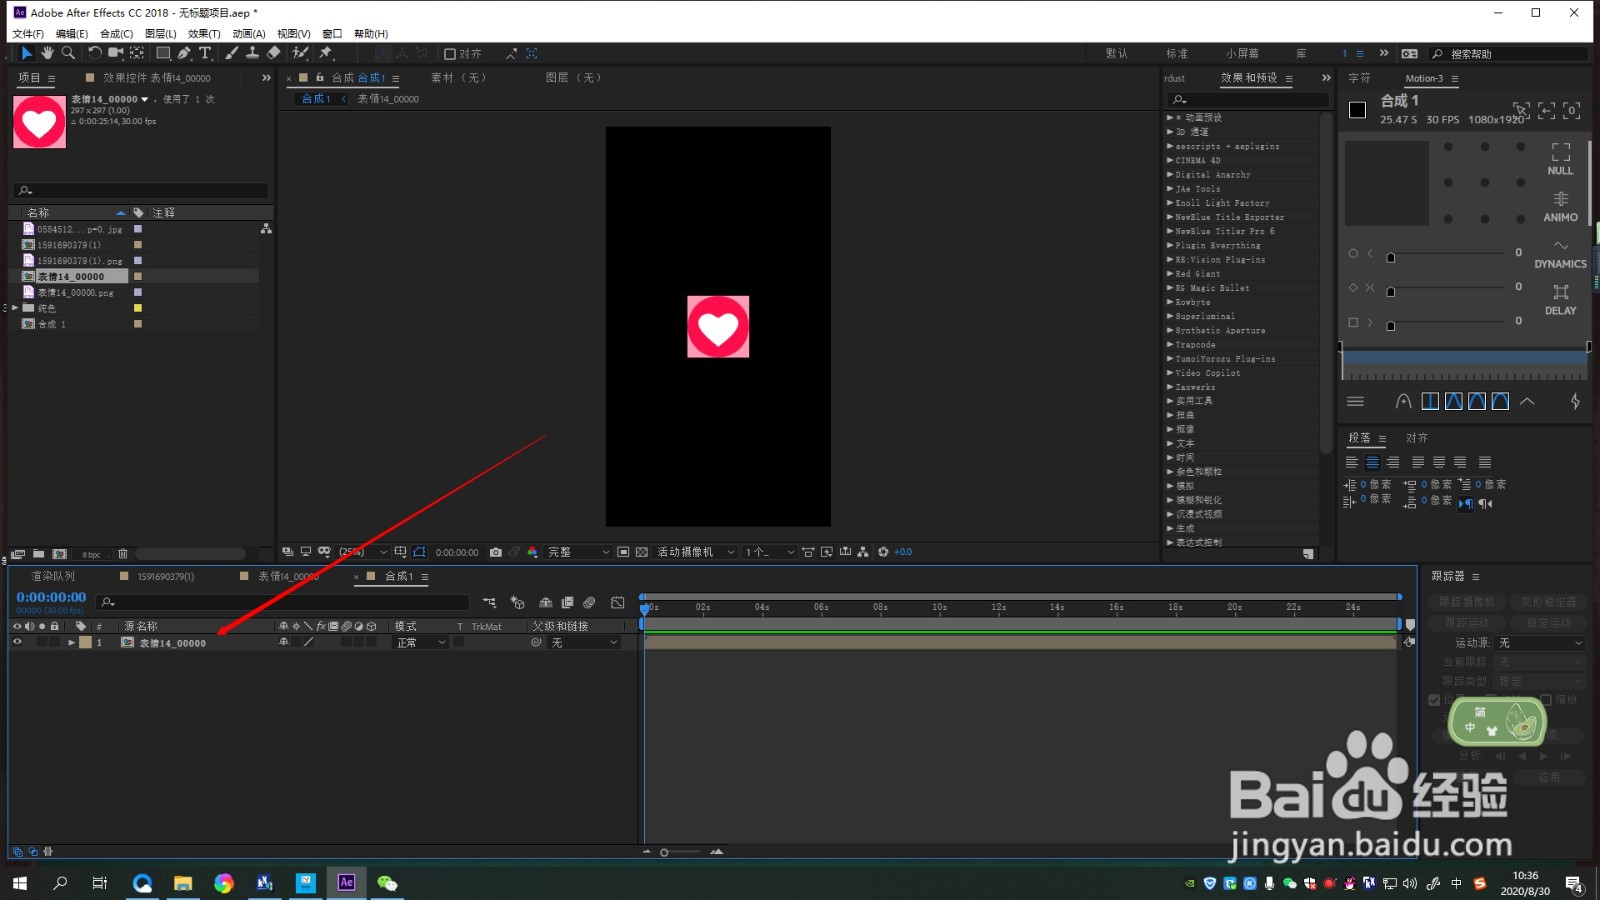Toggle visibility eye of layer 表情14_00000

click(17, 643)
